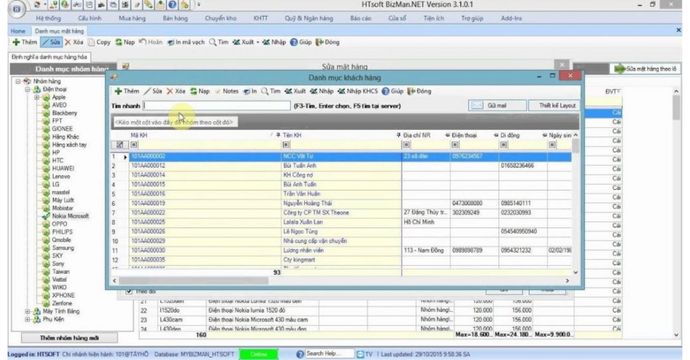Open the Chuyển kho menu

(220, 18)
